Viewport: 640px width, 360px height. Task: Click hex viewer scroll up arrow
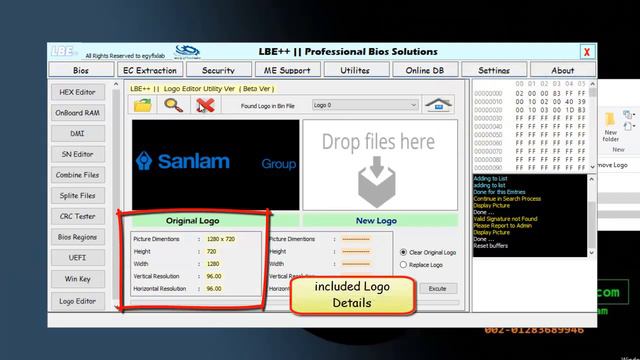tap(592, 84)
